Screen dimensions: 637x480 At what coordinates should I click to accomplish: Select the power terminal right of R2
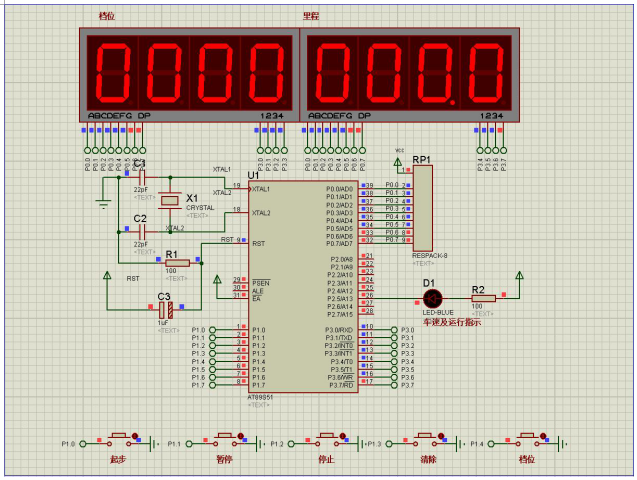click(x=519, y=275)
